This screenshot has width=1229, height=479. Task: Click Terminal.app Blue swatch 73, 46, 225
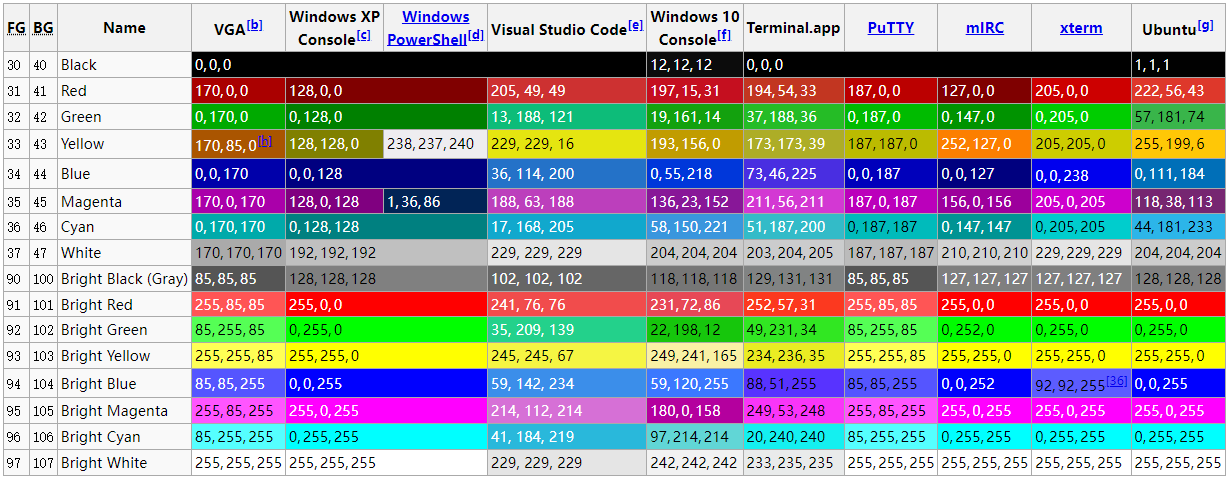[794, 174]
